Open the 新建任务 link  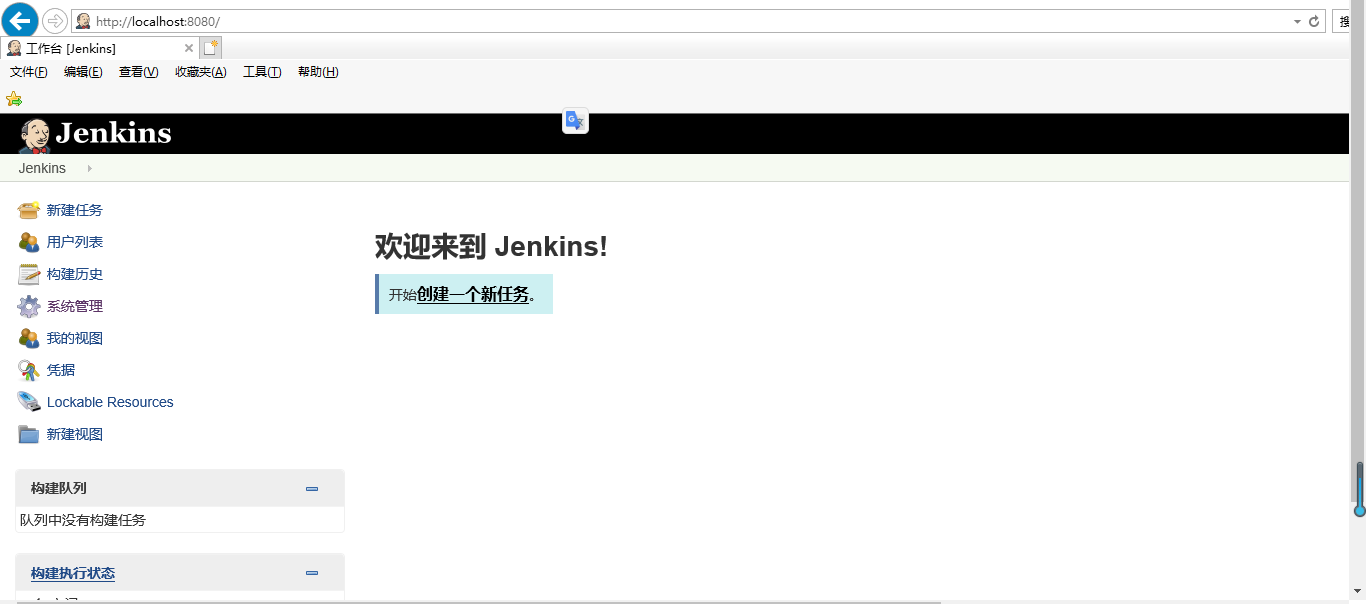click(x=75, y=210)
